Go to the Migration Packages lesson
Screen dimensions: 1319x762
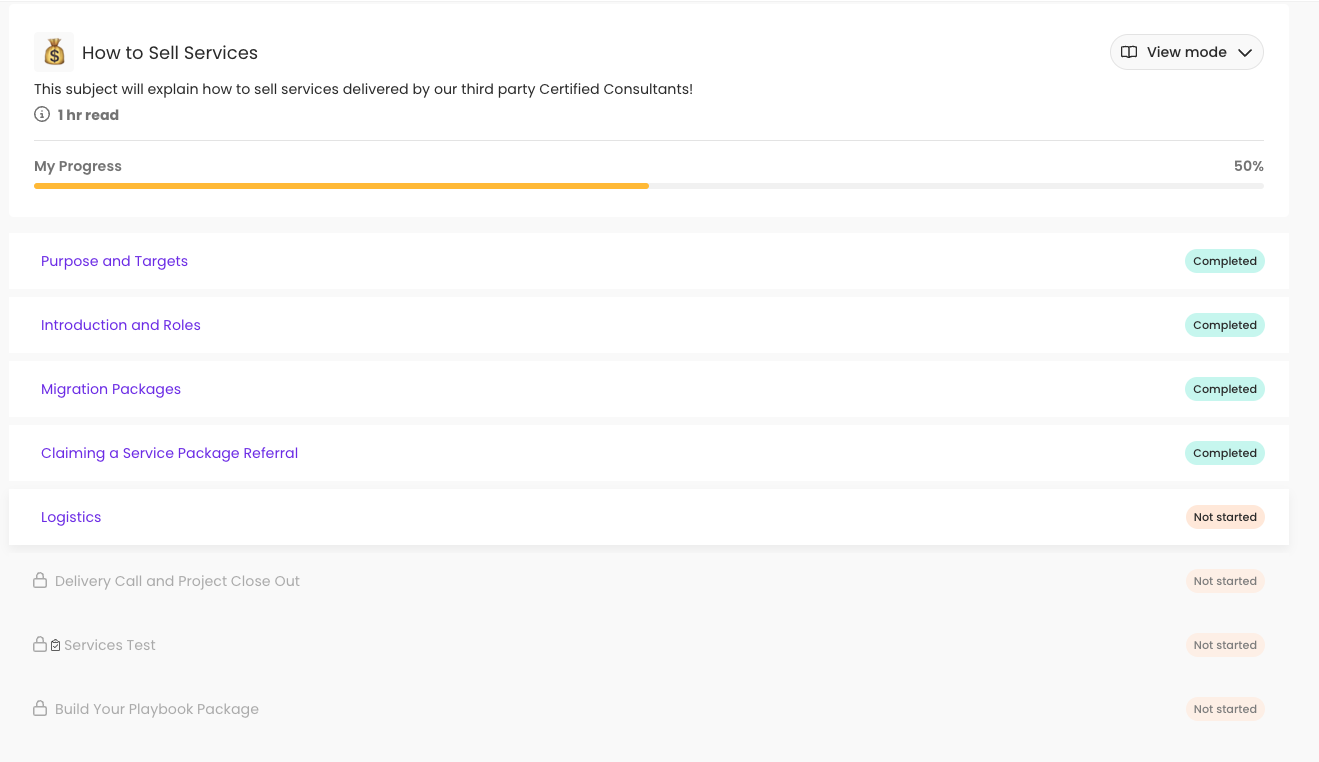pyautogui.click(x=111, y=389)
